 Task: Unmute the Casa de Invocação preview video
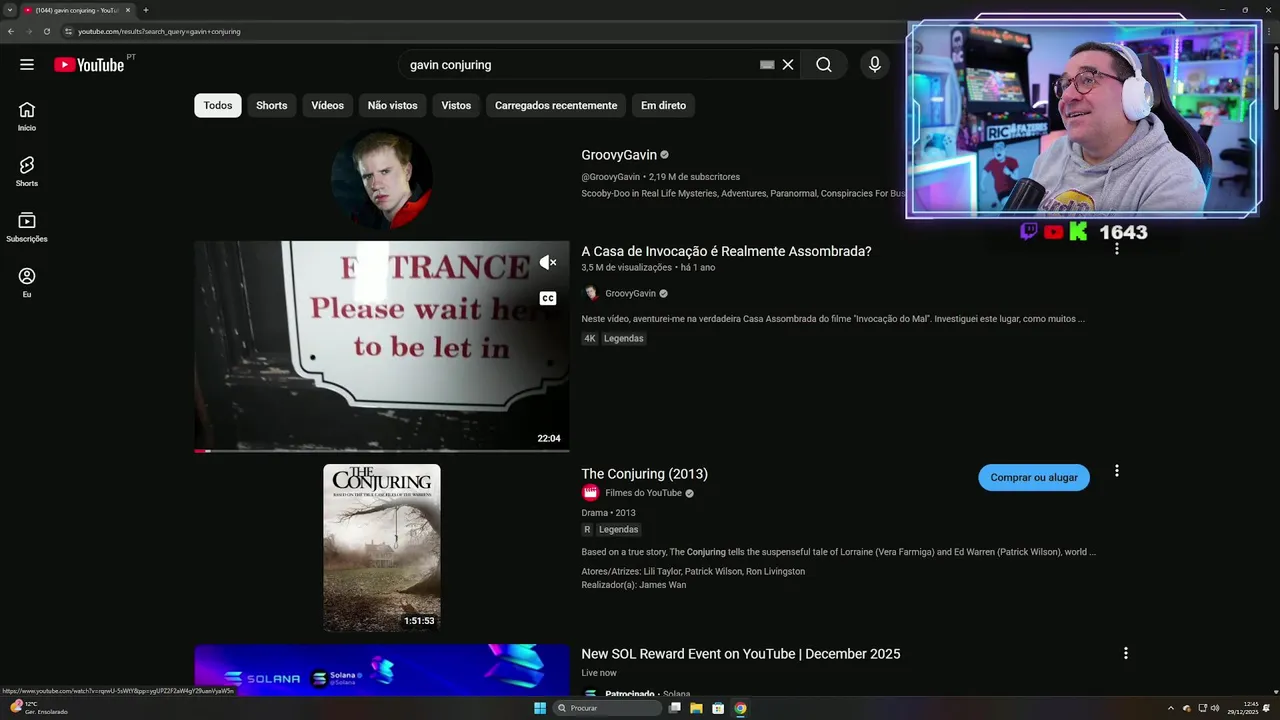coord(548,262)
